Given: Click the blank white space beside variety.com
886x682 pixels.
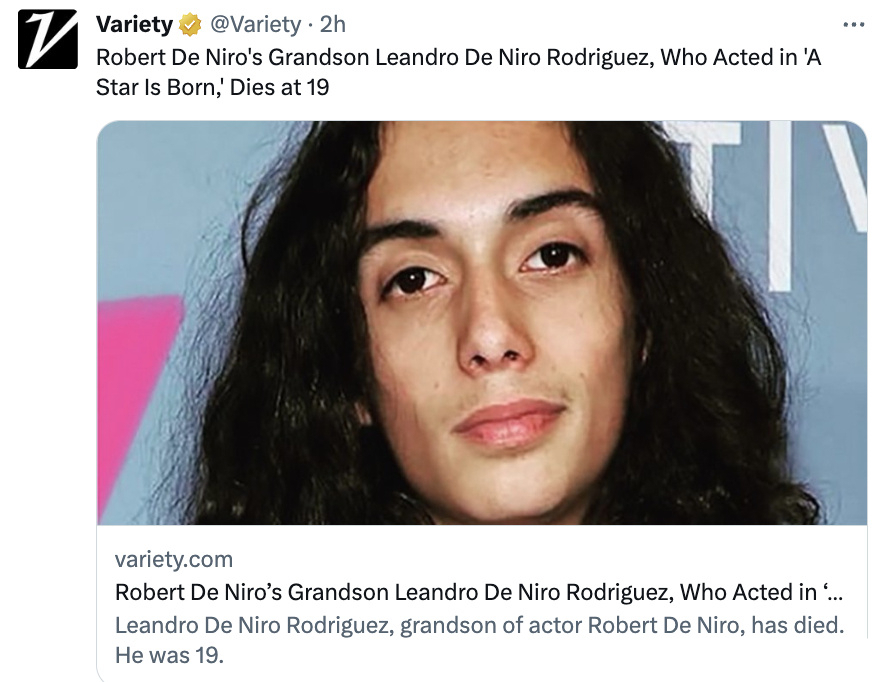Looking at the screenshot, I should [550, 559].
